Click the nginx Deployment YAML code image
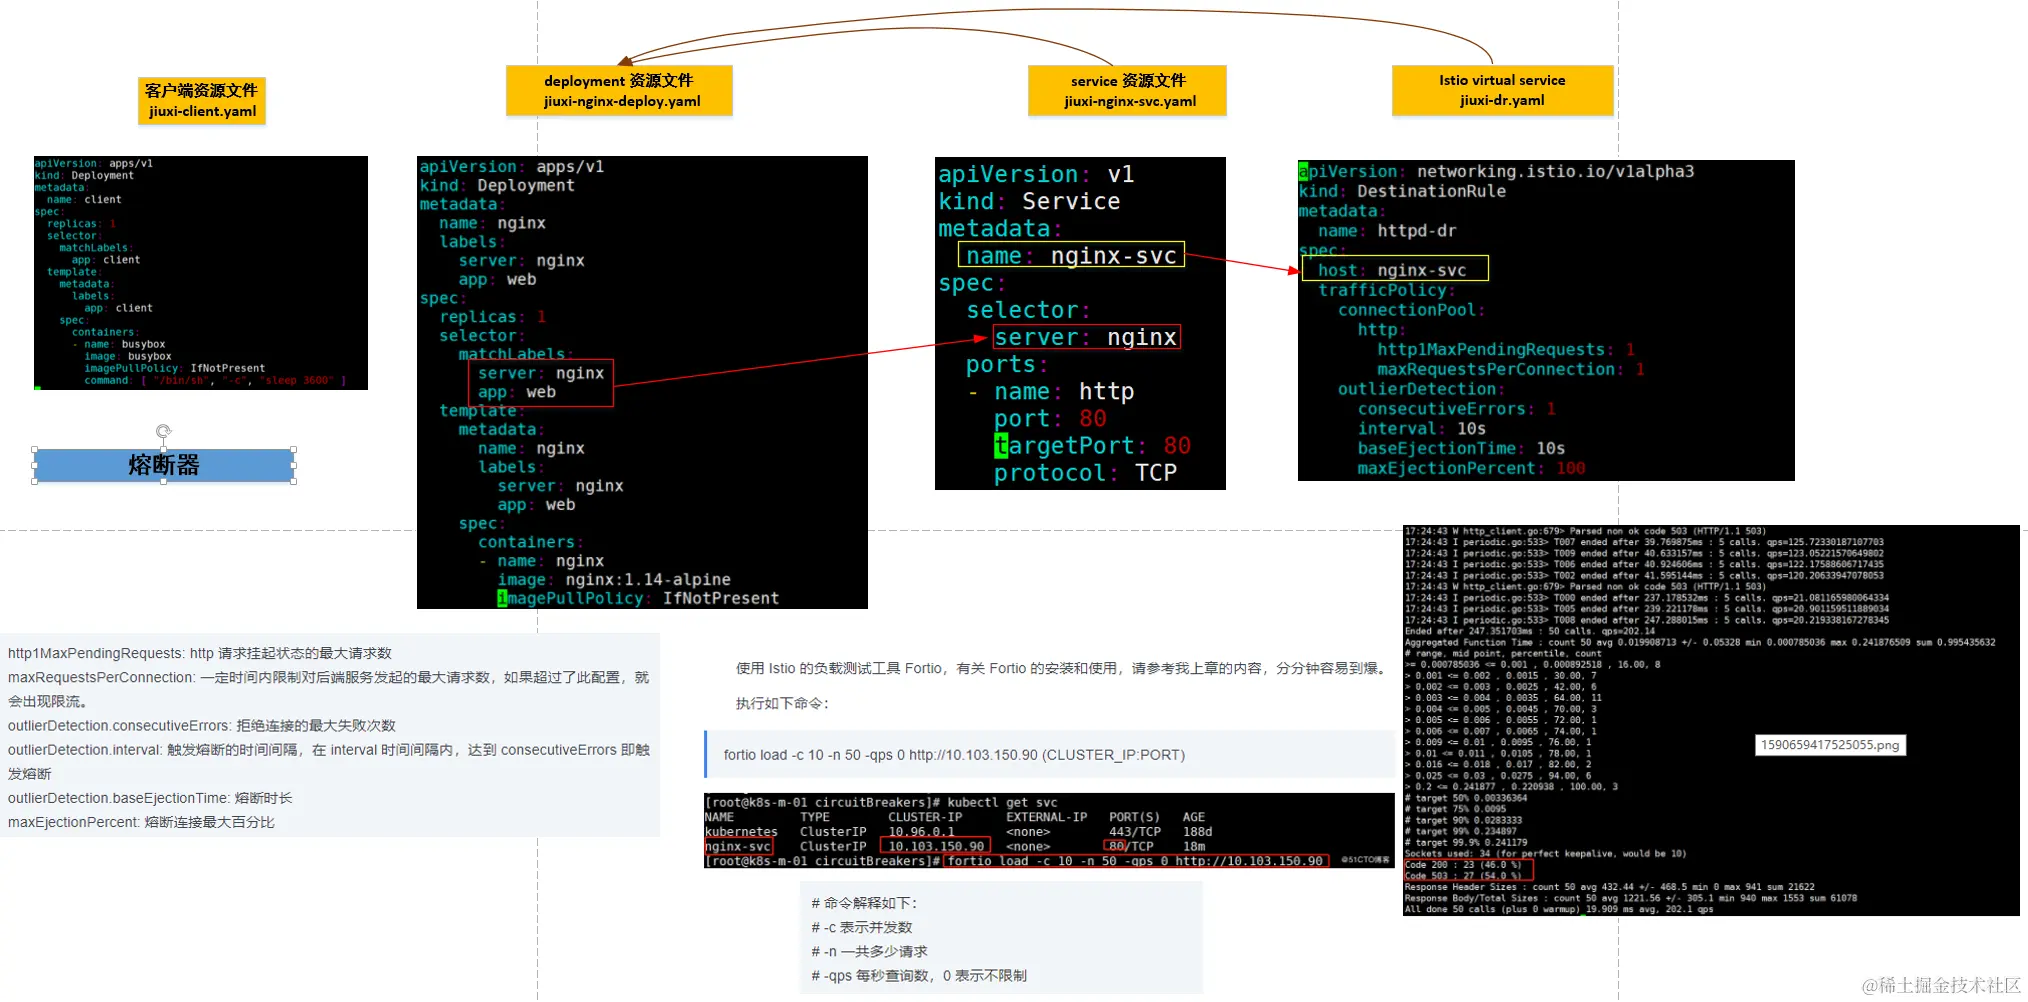2028x1002 pixels. click(x=642, y=382)
